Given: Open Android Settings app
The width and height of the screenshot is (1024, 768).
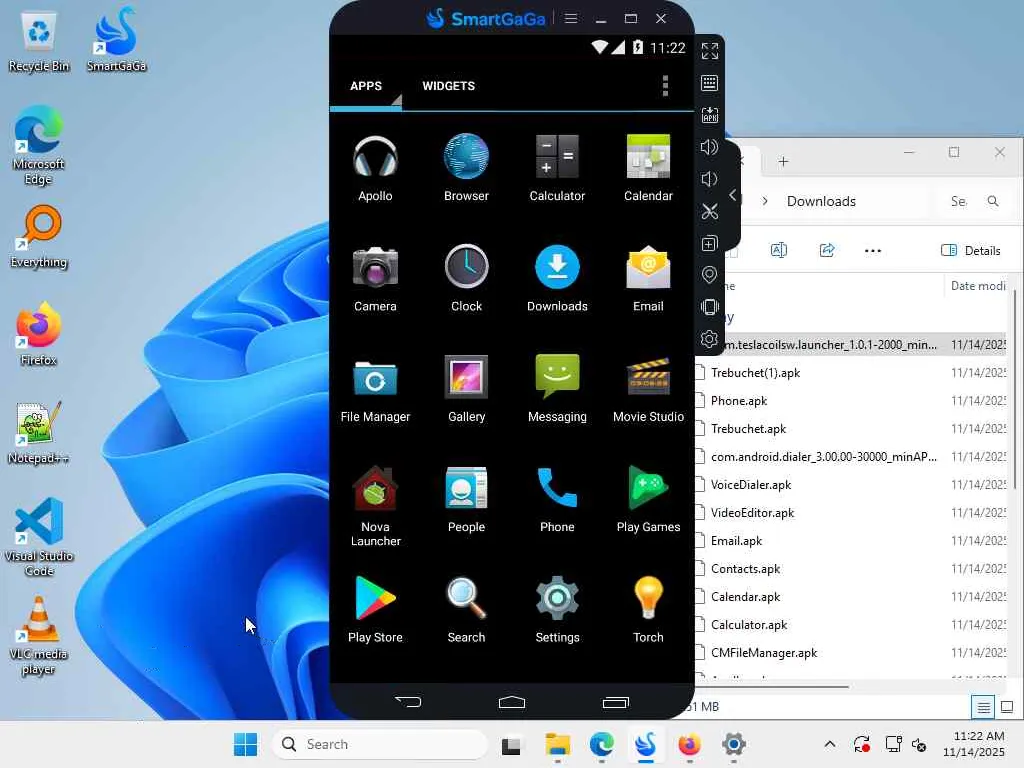Looking at the screenshot, I should (x=557, y=609).
